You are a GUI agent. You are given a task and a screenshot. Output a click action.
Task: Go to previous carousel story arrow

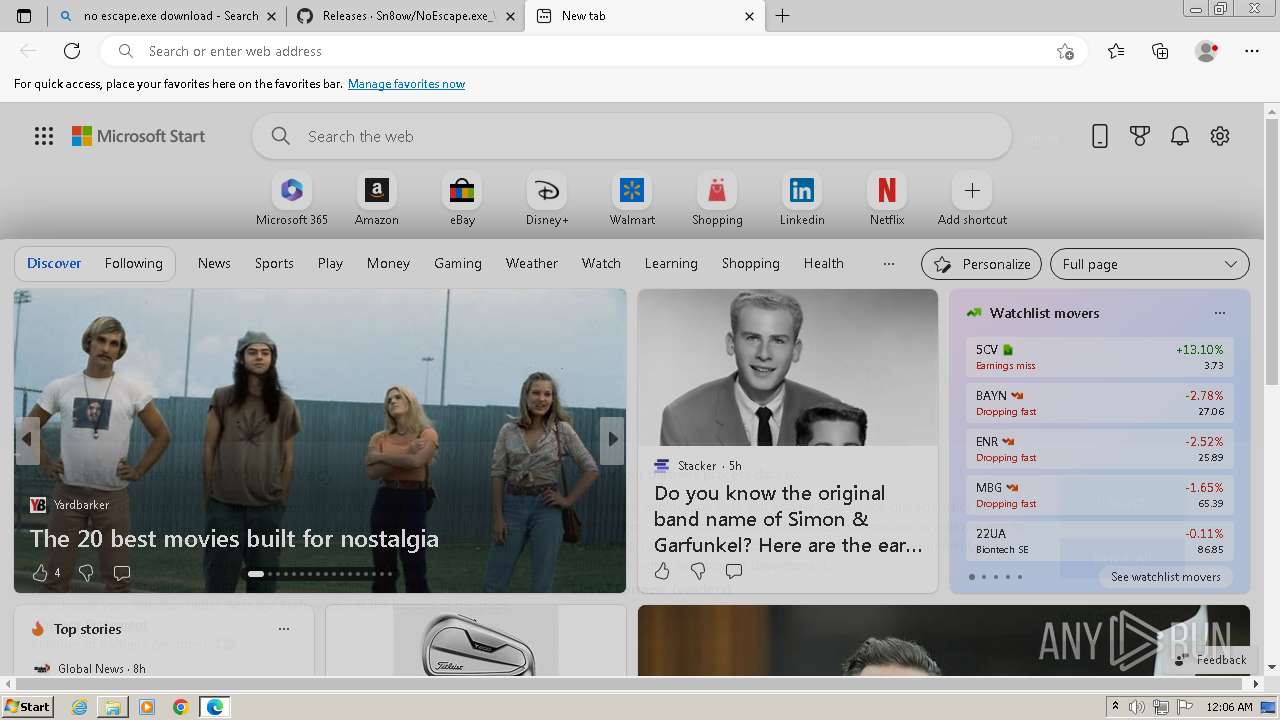point(27,438)
